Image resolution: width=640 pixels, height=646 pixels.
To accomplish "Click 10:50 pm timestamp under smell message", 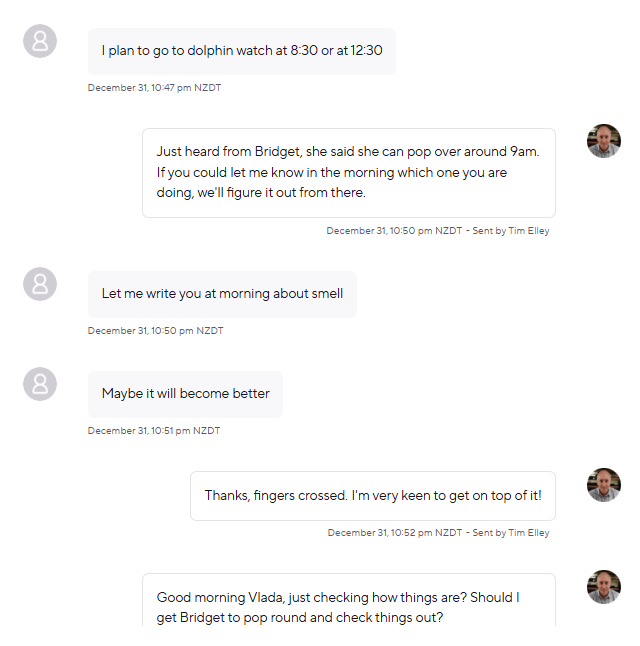I will click(x=154, y=331).
